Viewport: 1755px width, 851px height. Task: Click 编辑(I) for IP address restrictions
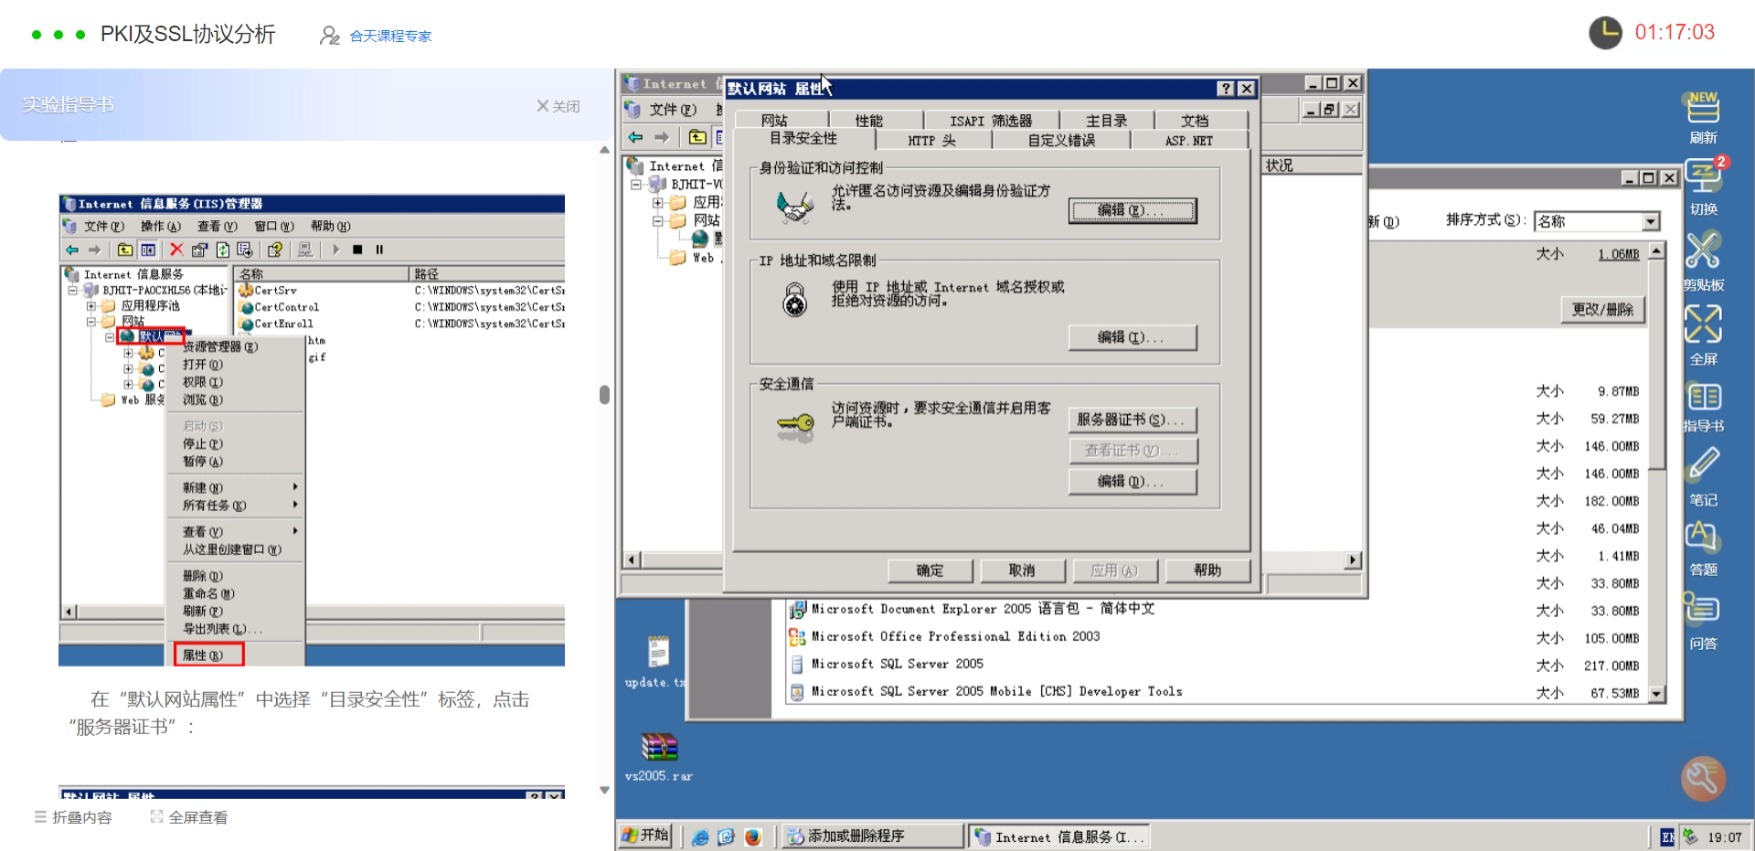click(1132, 337)
